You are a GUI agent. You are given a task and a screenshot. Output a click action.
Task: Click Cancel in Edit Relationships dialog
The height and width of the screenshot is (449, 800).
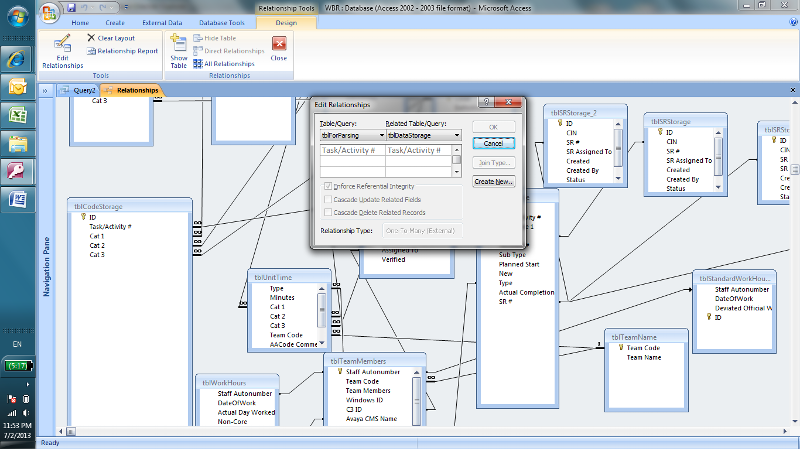pos(493,143)
